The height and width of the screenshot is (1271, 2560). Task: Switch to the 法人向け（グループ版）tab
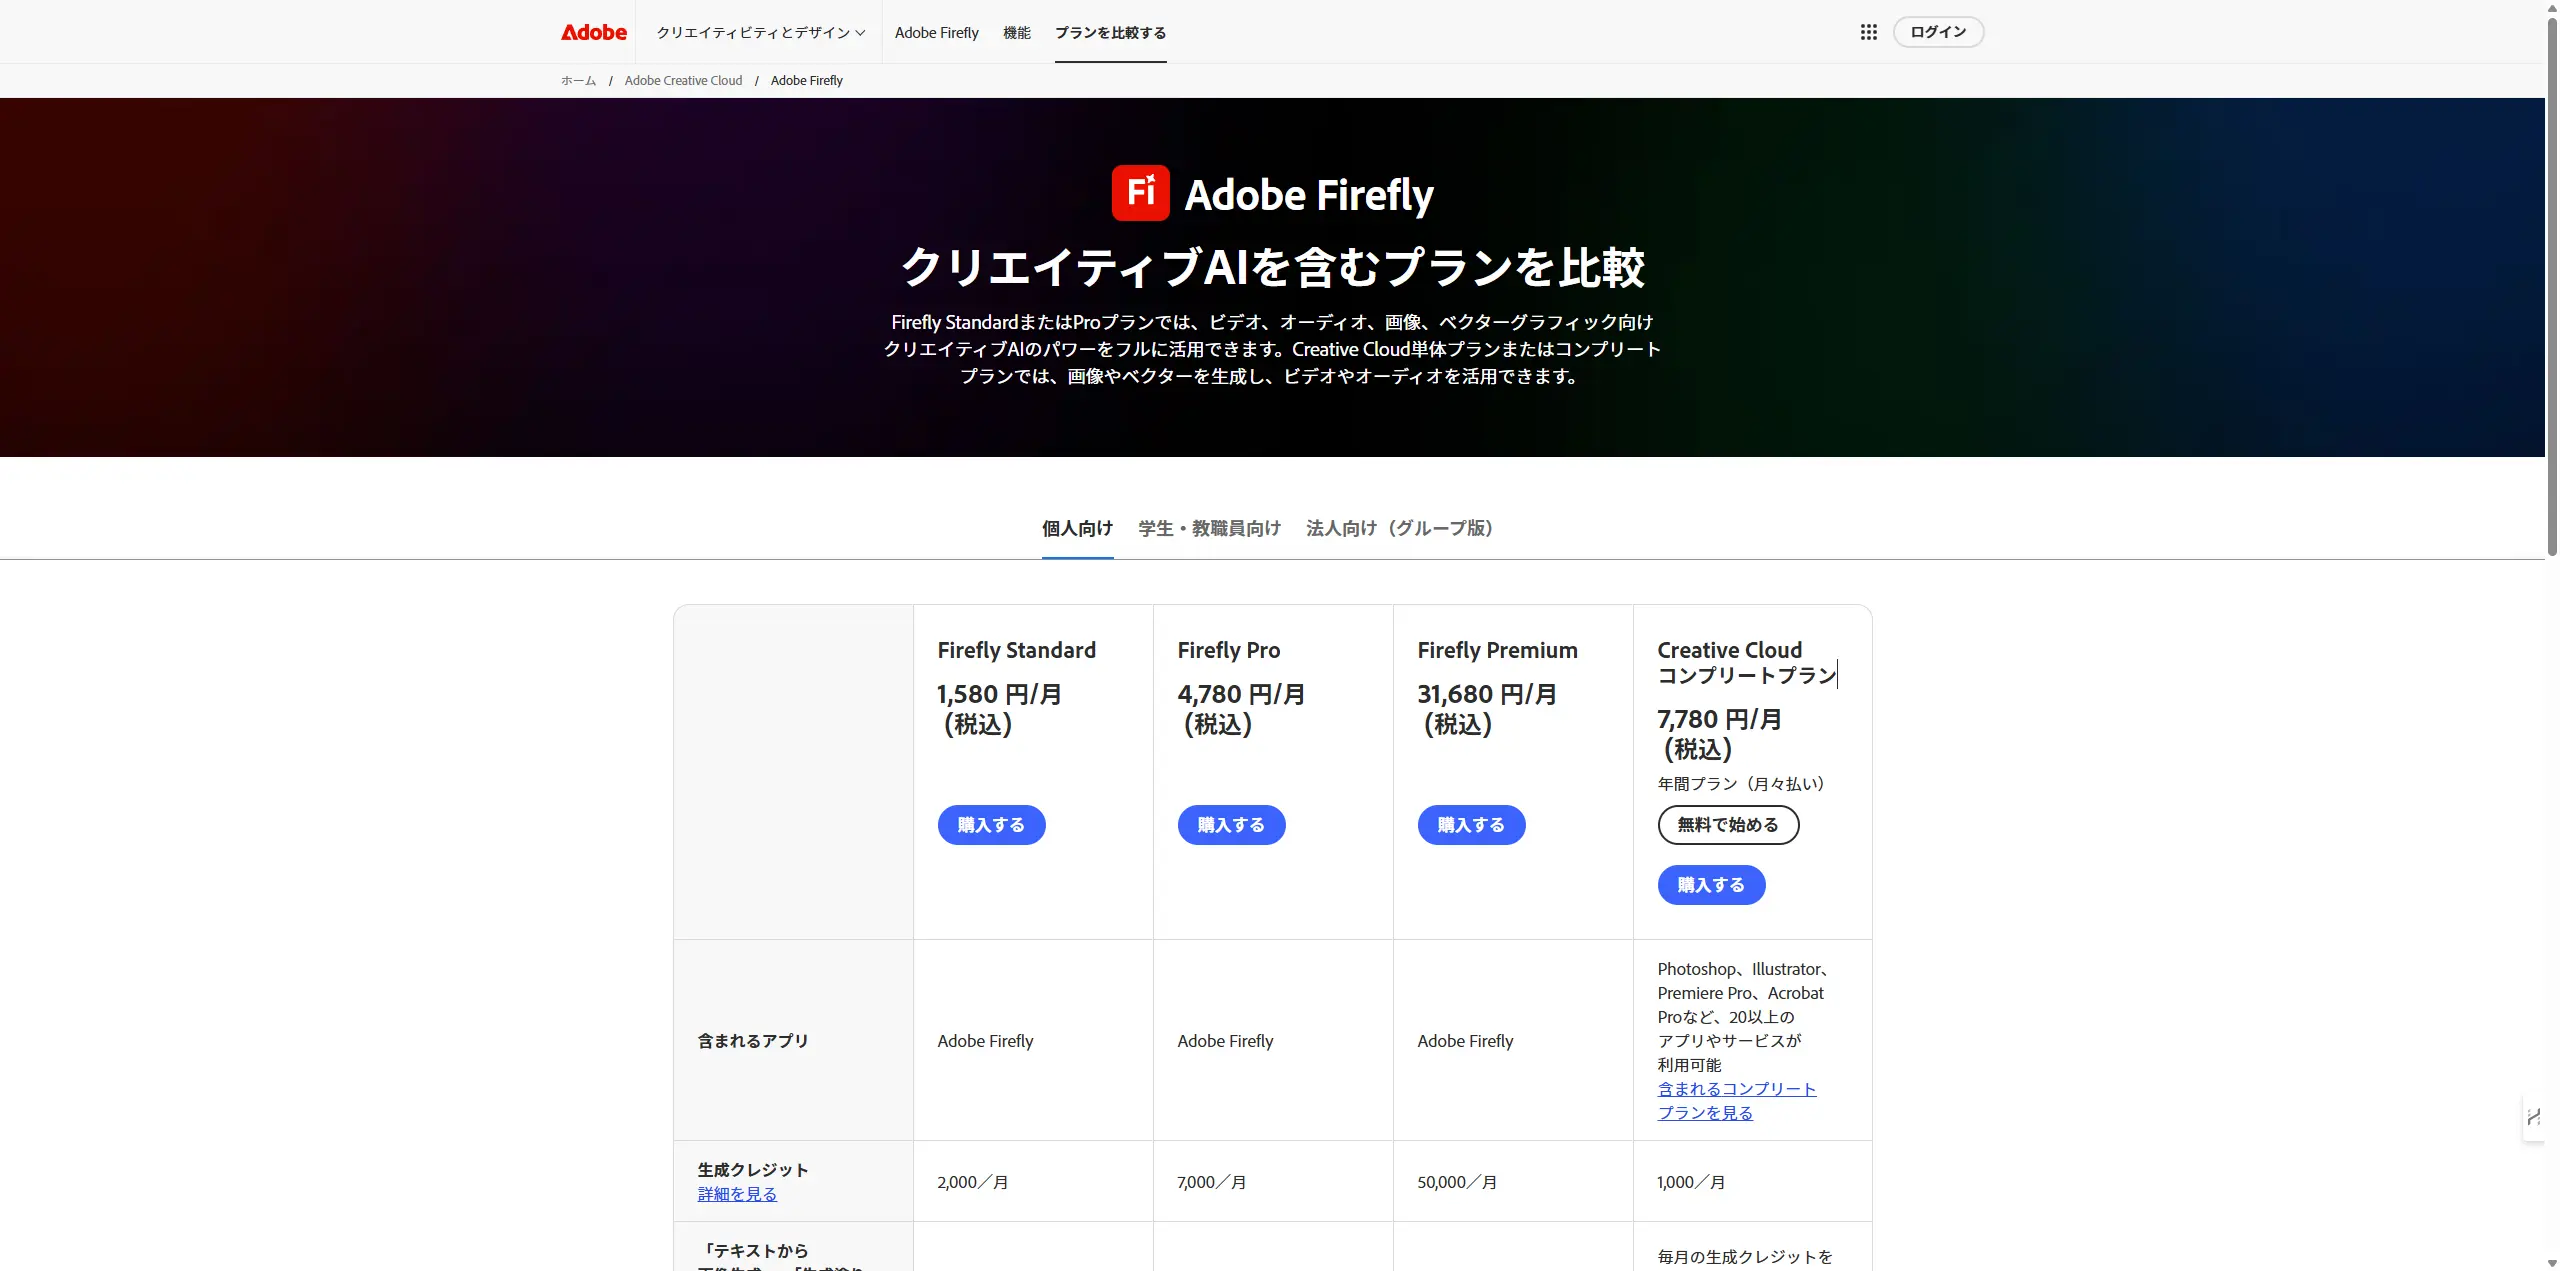click(1400, 528)
